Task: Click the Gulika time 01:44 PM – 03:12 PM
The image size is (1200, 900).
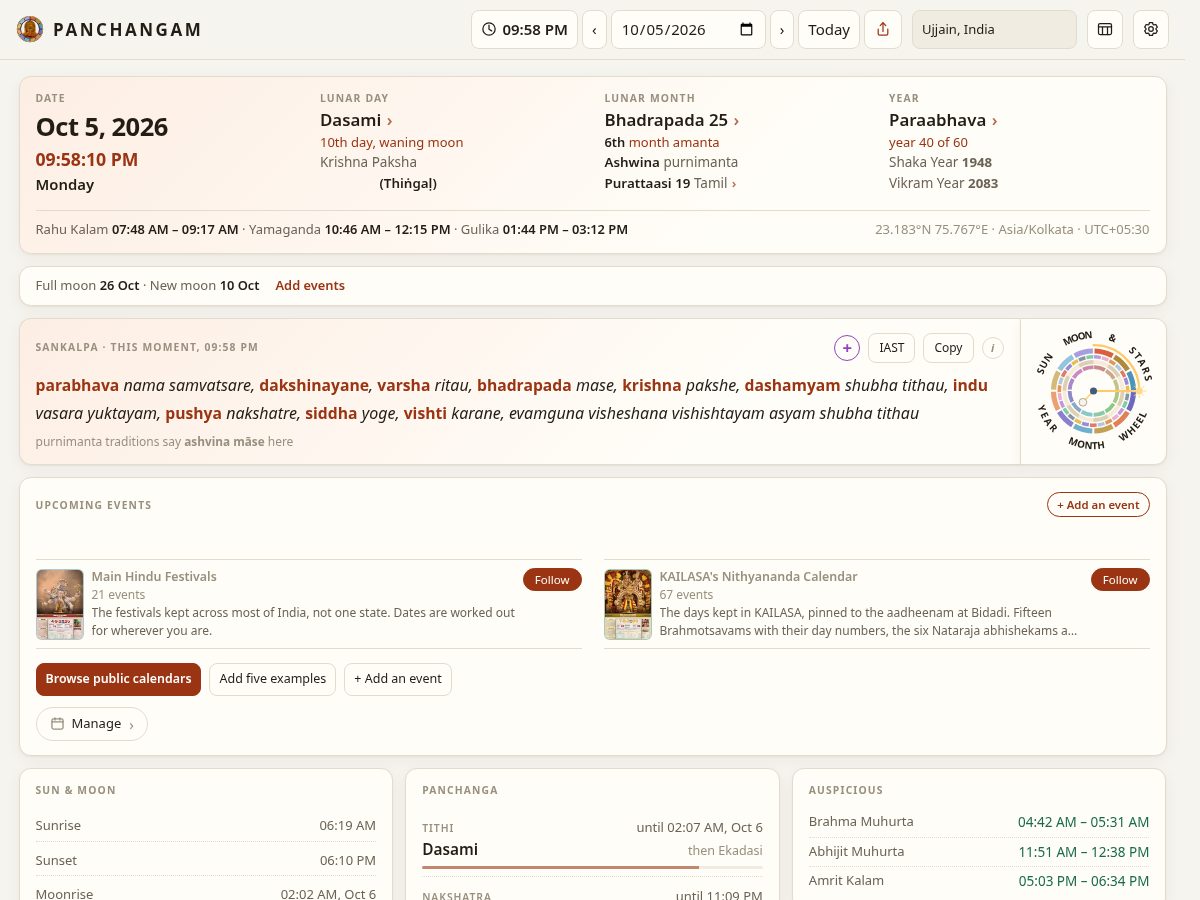Action: [565, 229]
